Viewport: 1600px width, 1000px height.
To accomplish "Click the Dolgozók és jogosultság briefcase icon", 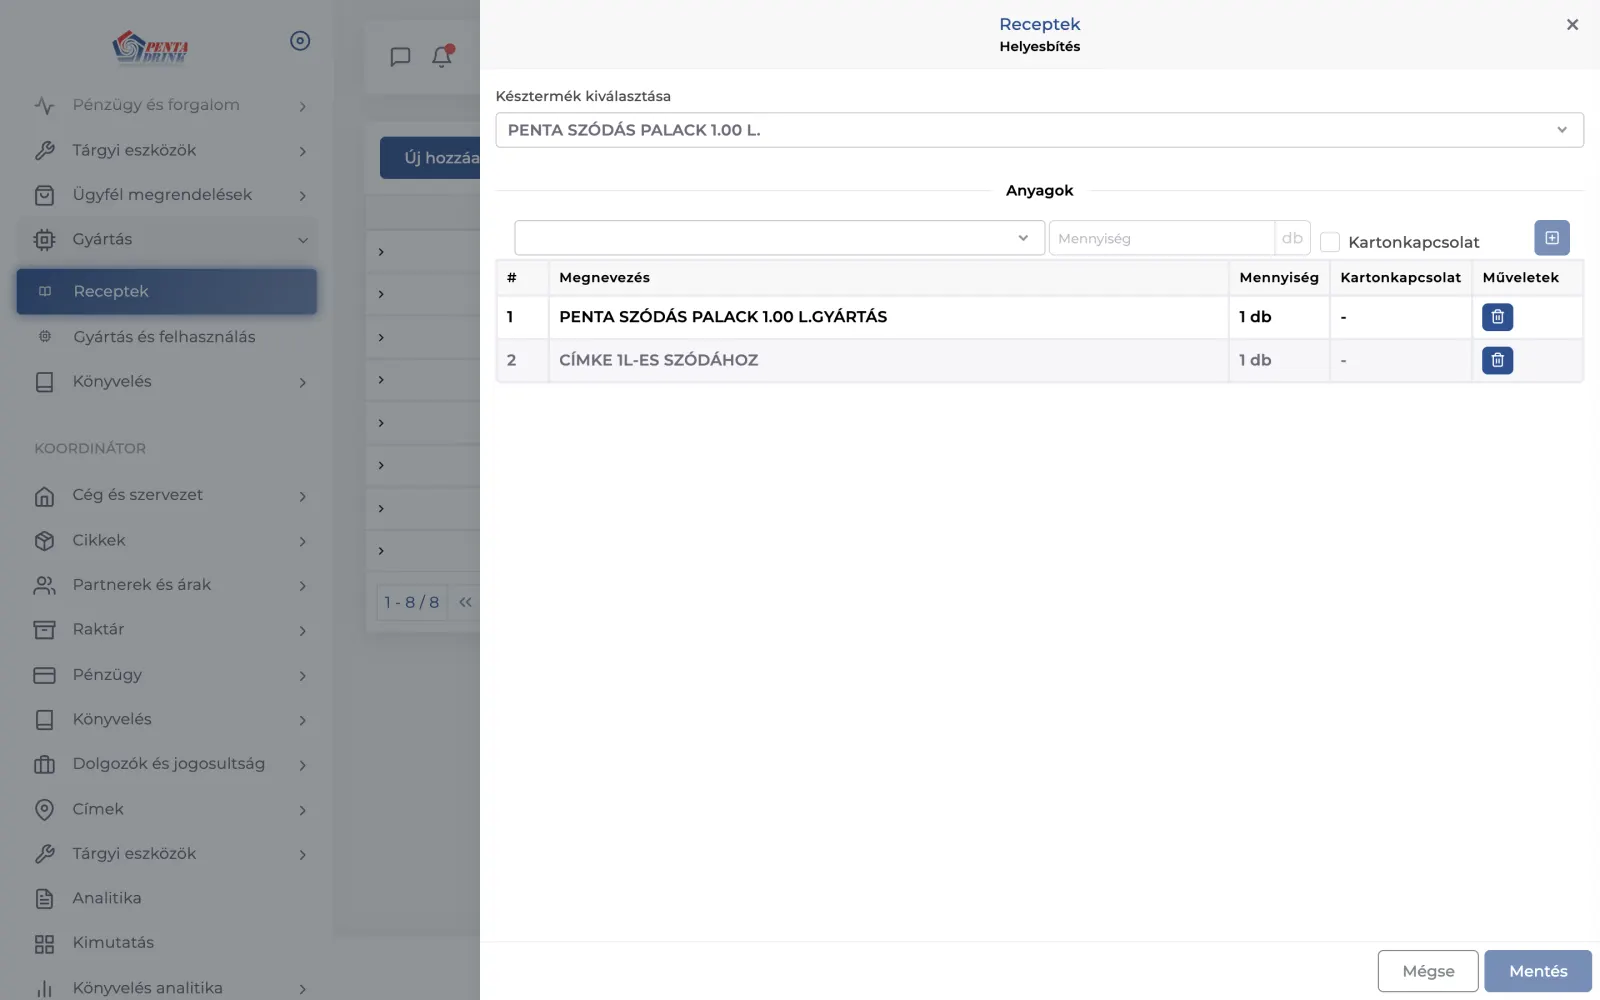I will (44, 764).
